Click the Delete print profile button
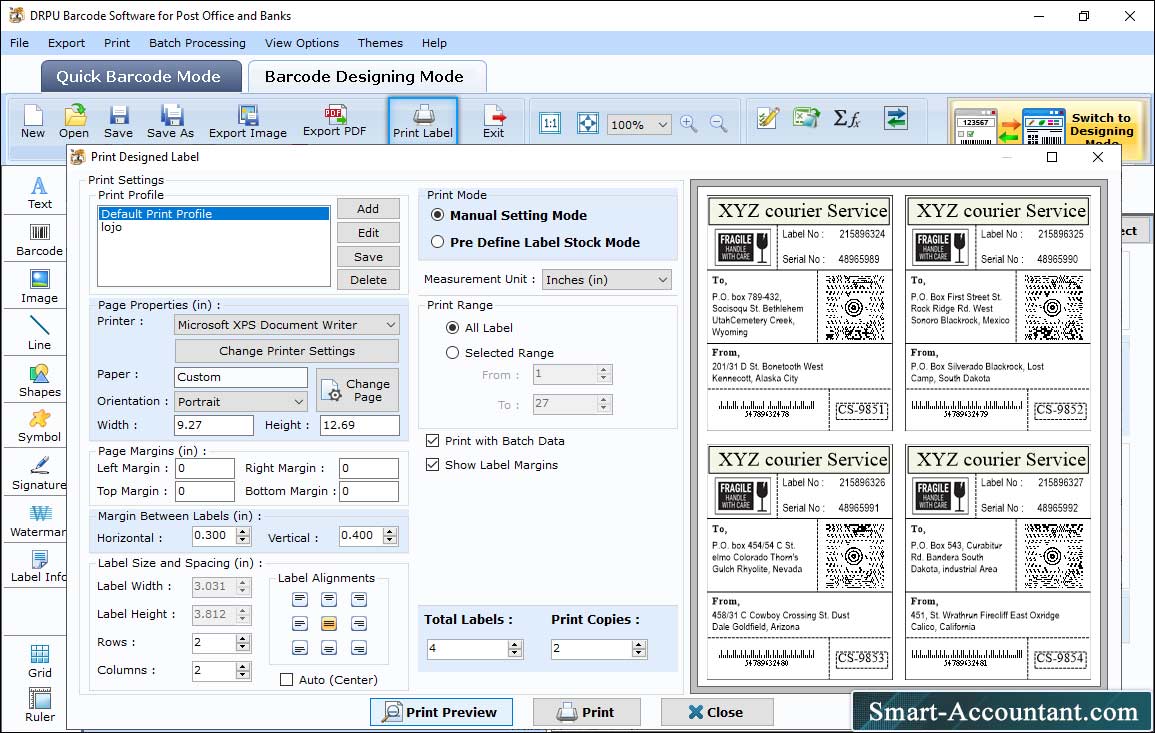The image size is (1155, 733). [368, 280]
